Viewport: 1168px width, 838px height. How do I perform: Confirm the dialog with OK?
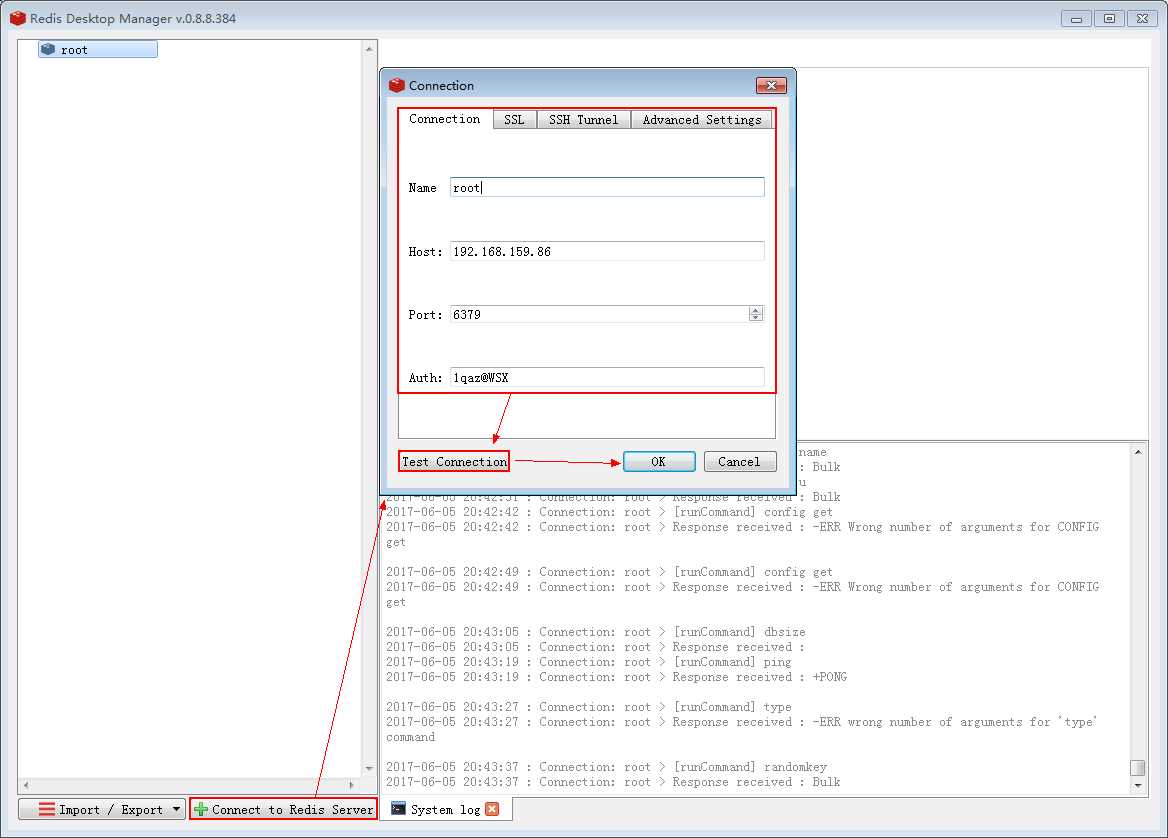[x=659, y=462]
